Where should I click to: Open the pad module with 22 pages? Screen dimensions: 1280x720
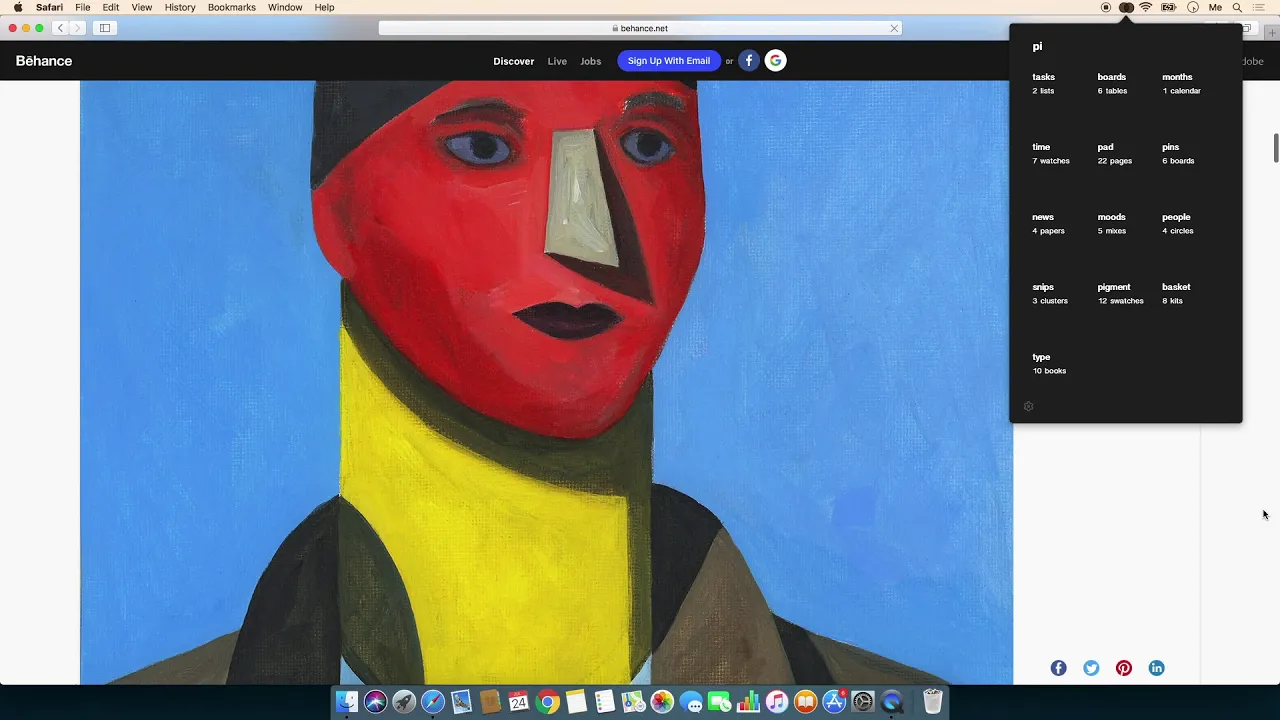1115,153
